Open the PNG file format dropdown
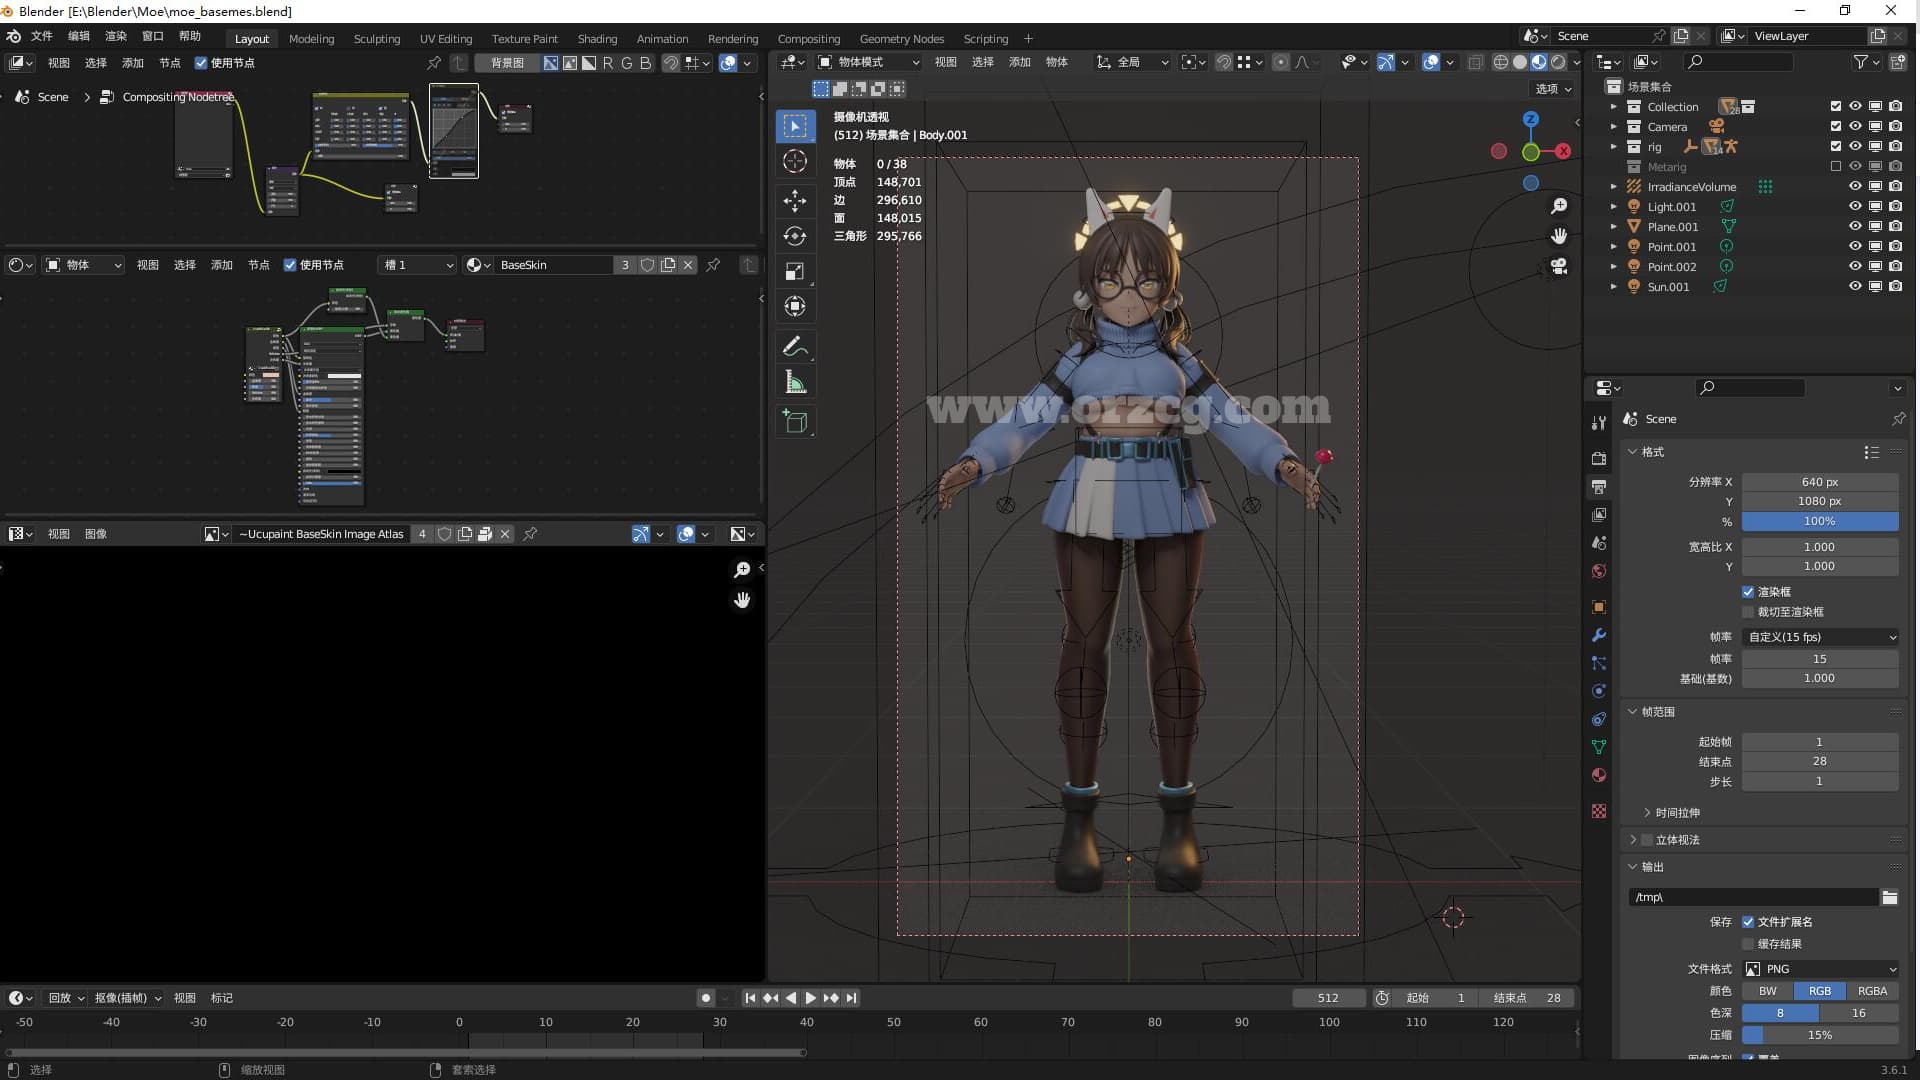 (x=1820, y=969)
